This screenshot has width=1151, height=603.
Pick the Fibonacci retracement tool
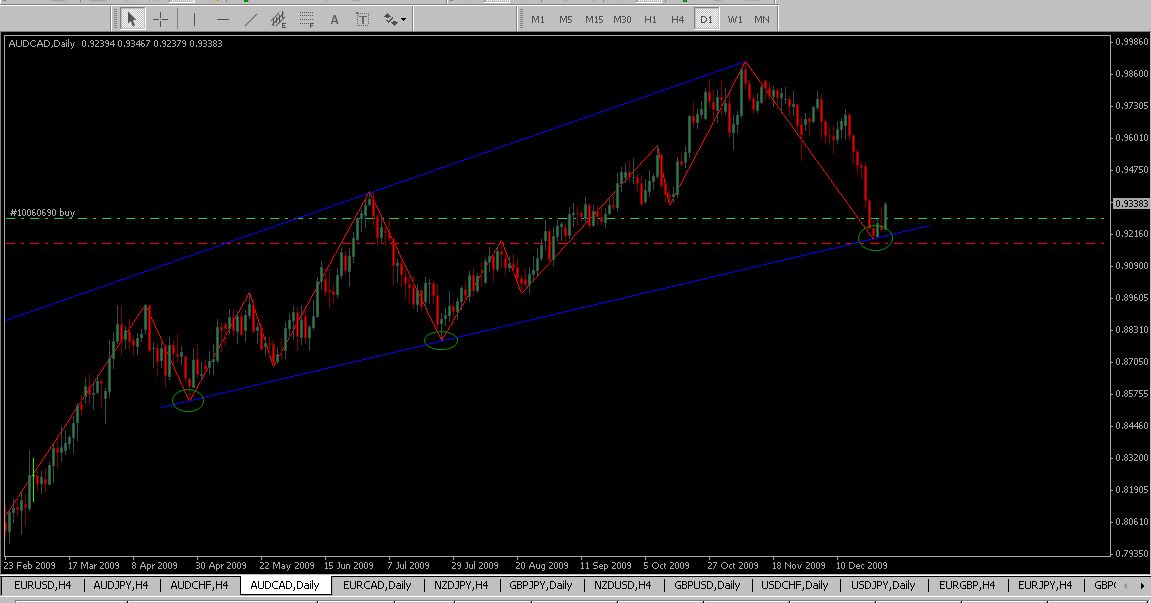click(x=307, y=19)
